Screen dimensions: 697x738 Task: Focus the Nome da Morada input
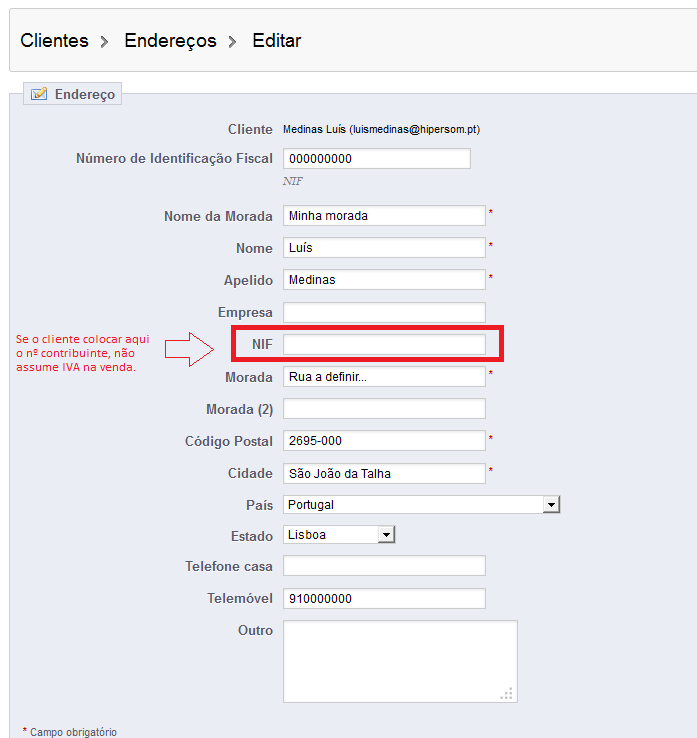point(384,216)
